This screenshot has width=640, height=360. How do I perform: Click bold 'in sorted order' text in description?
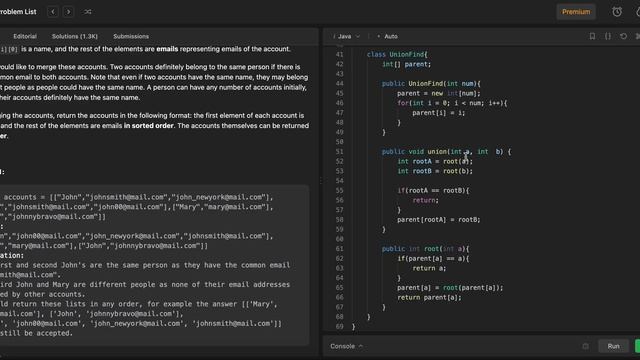[x=149, y=126]
